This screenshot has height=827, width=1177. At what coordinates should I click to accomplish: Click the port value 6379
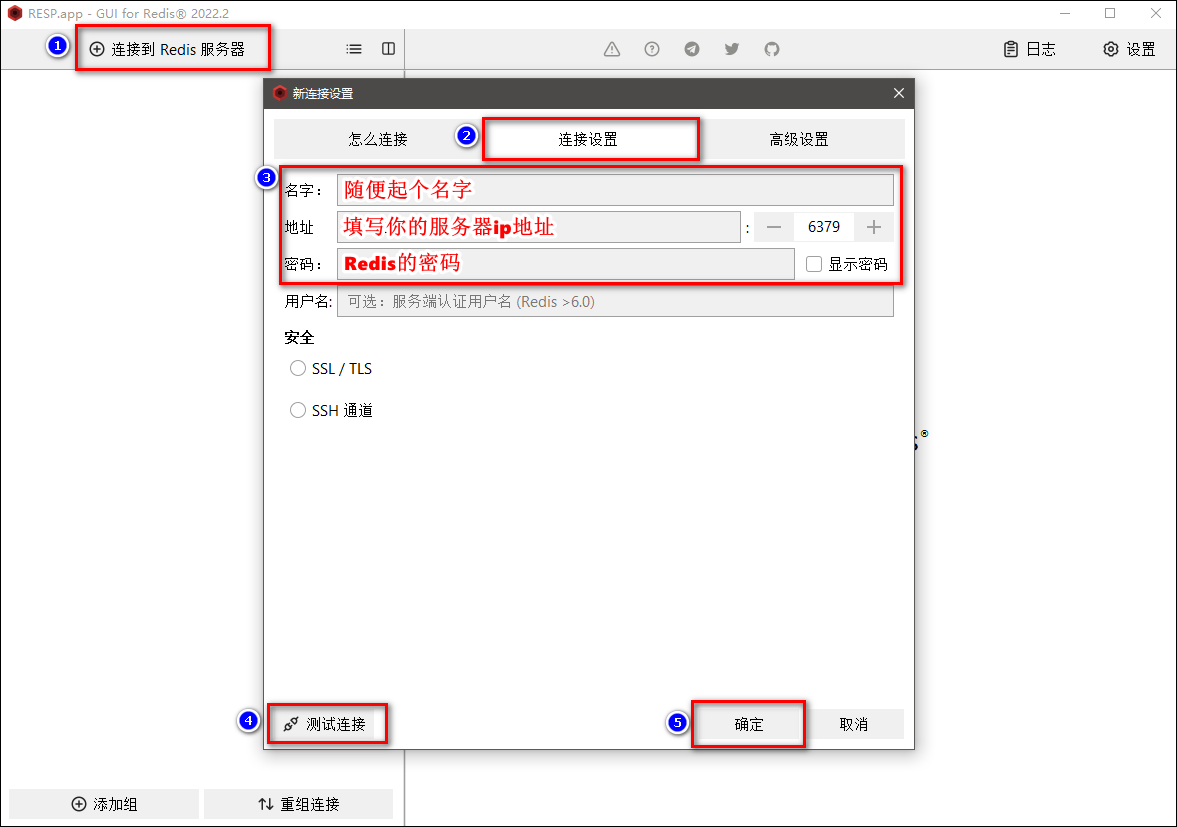pos(823,227)
